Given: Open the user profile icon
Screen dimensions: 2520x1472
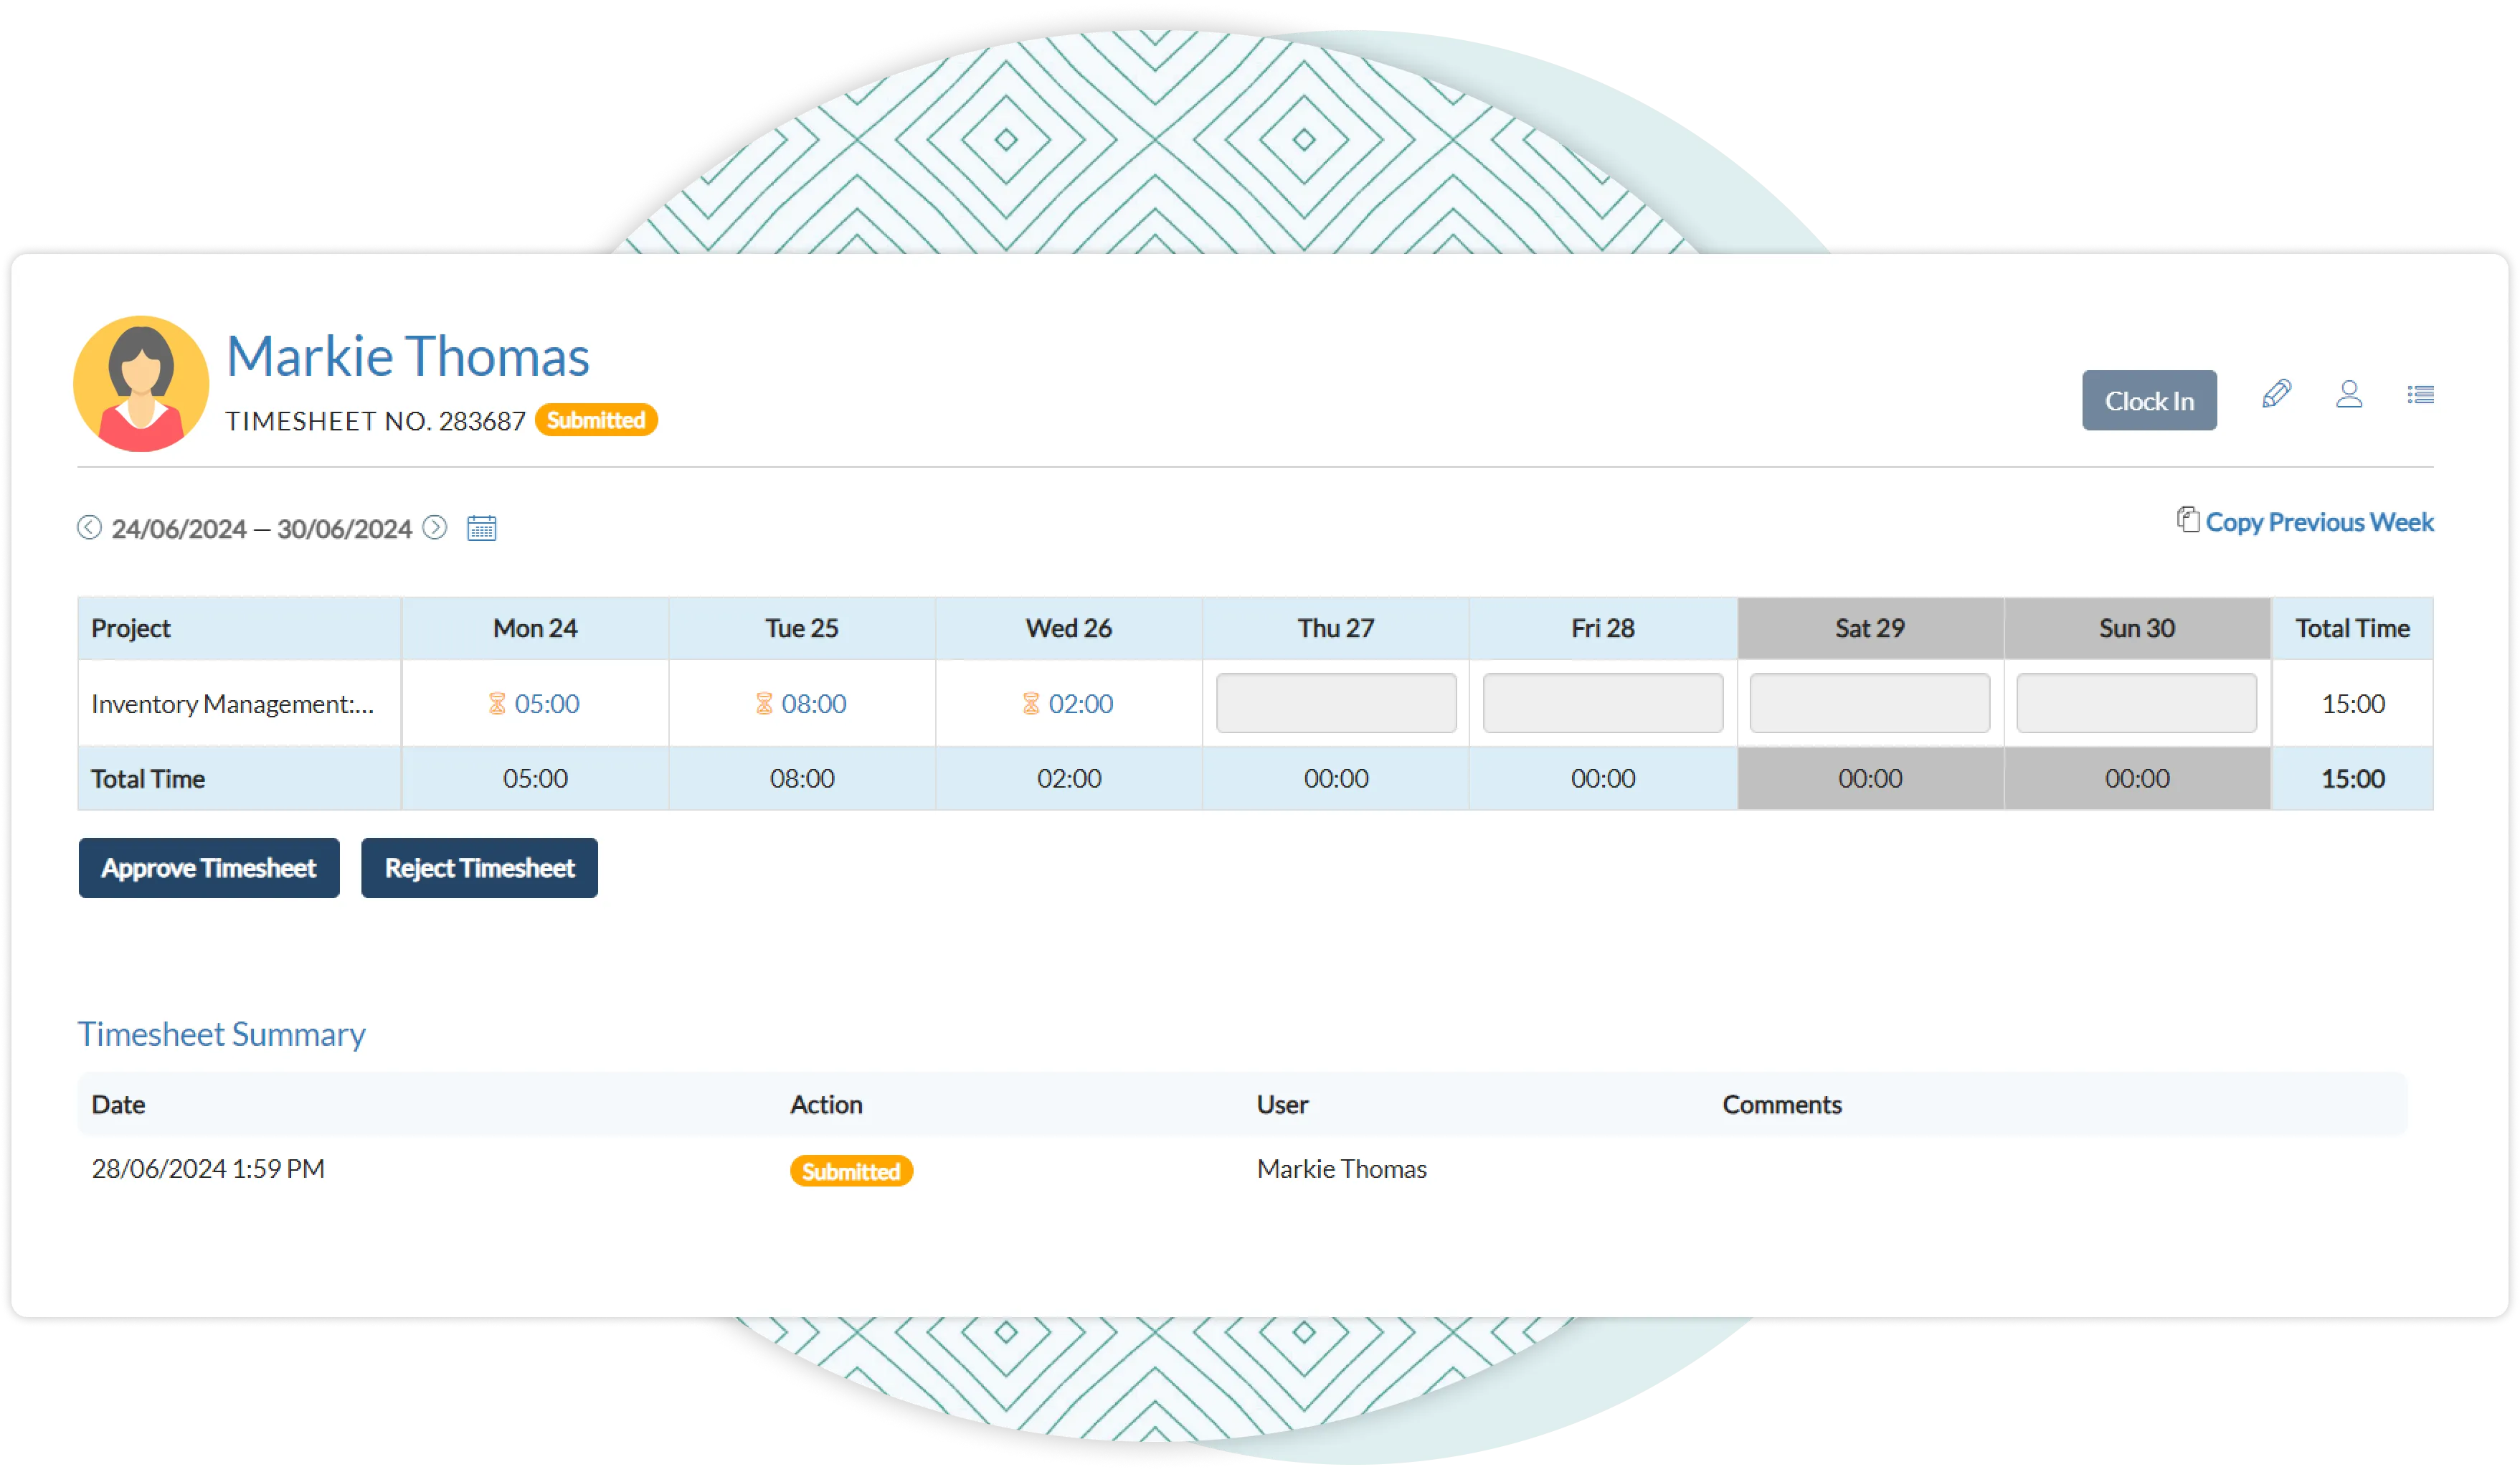Looking at the screenshot, I should (2348, 394).
